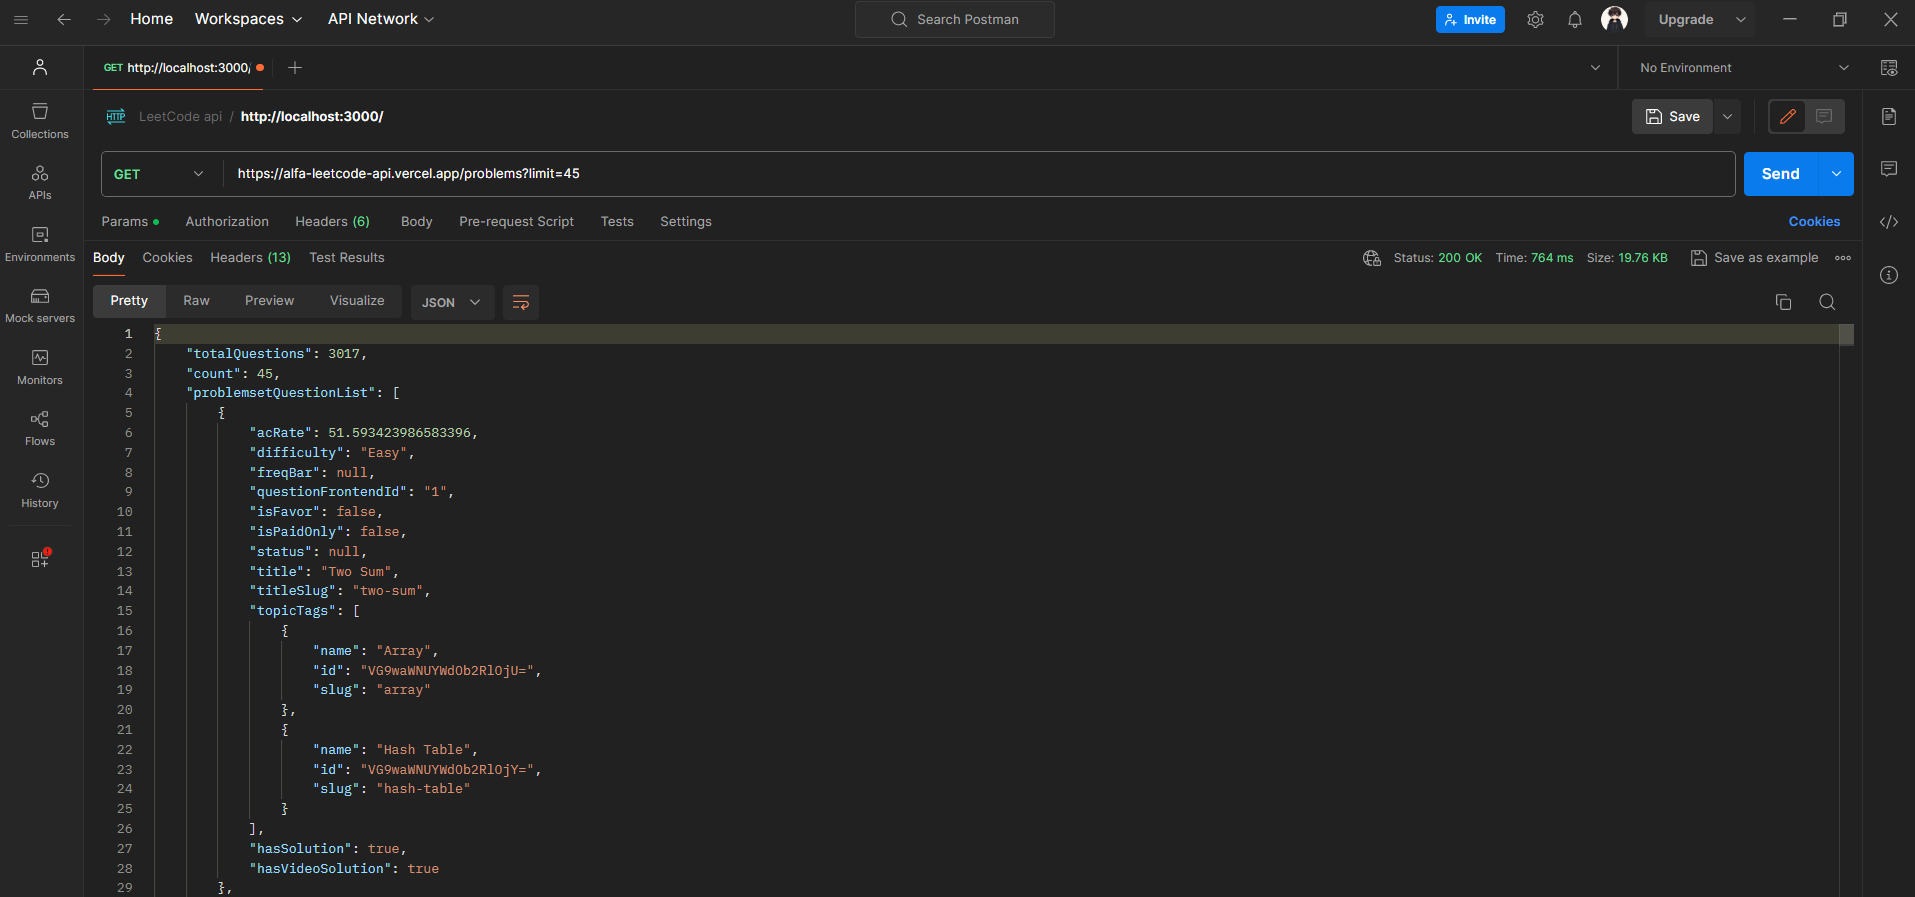Image resolution: width=1915 pixels, height=897 pixels.
Task: Switch to comment mode toggle
Action: pyautogui.click(x=1824, y=116)
